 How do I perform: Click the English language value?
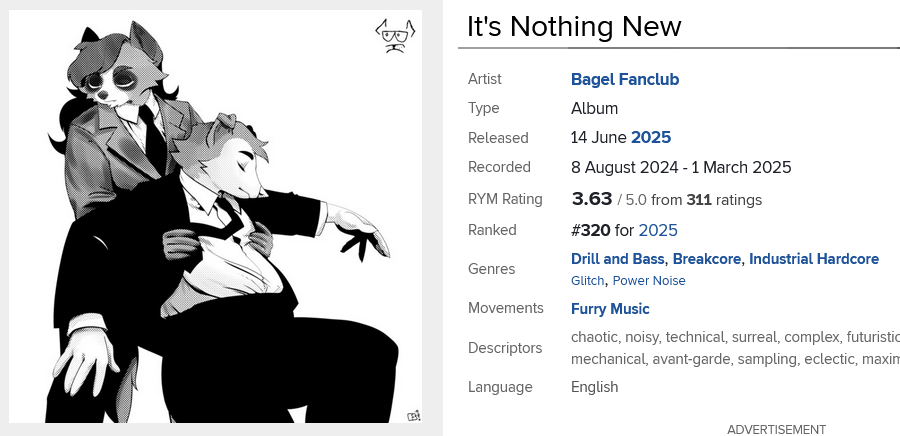(594, 387)
